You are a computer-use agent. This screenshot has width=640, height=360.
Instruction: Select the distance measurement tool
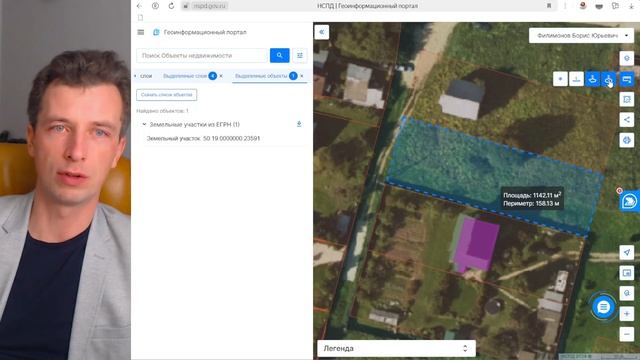(x=576, y=79)
